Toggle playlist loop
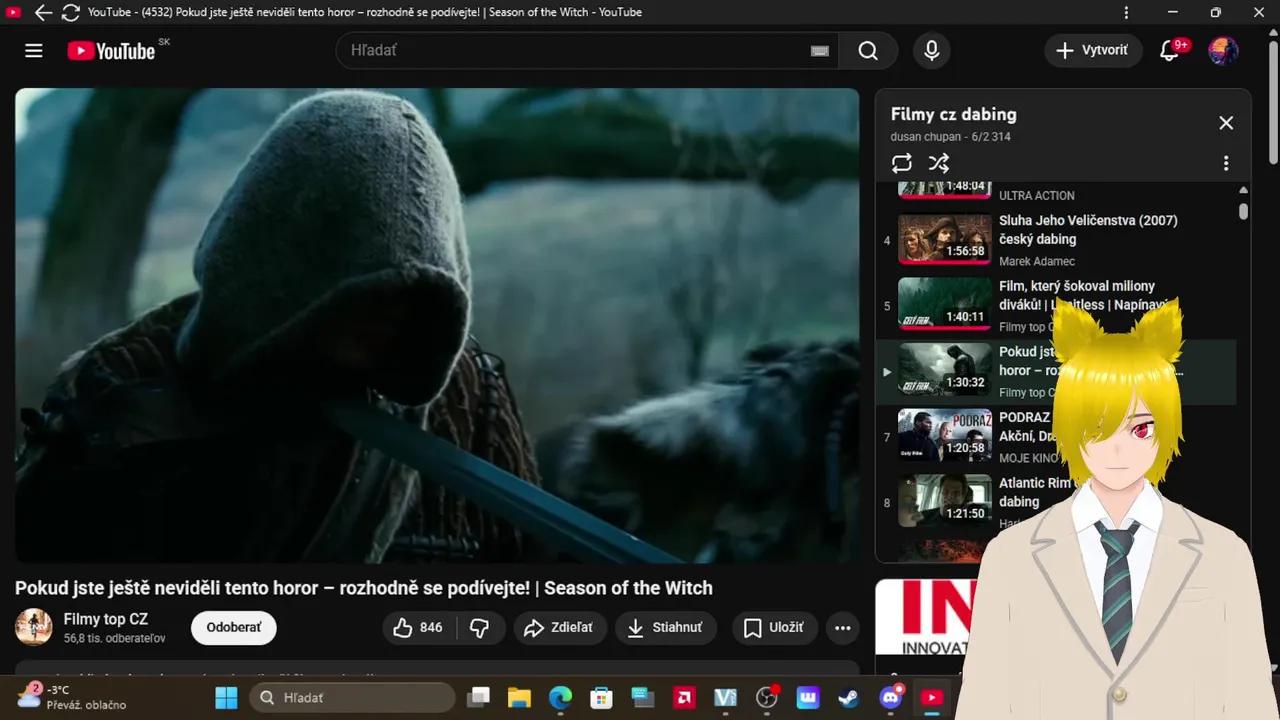This screenshot has width=1280, height=720. [902, 163]
